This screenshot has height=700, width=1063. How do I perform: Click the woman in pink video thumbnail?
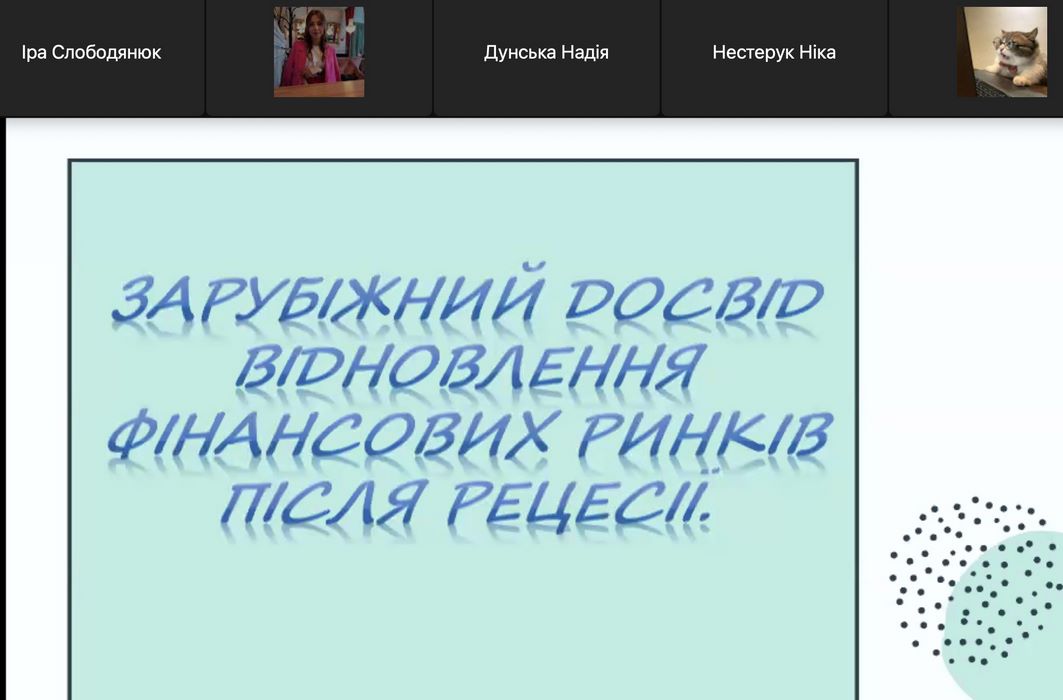[x=319, y=52]
